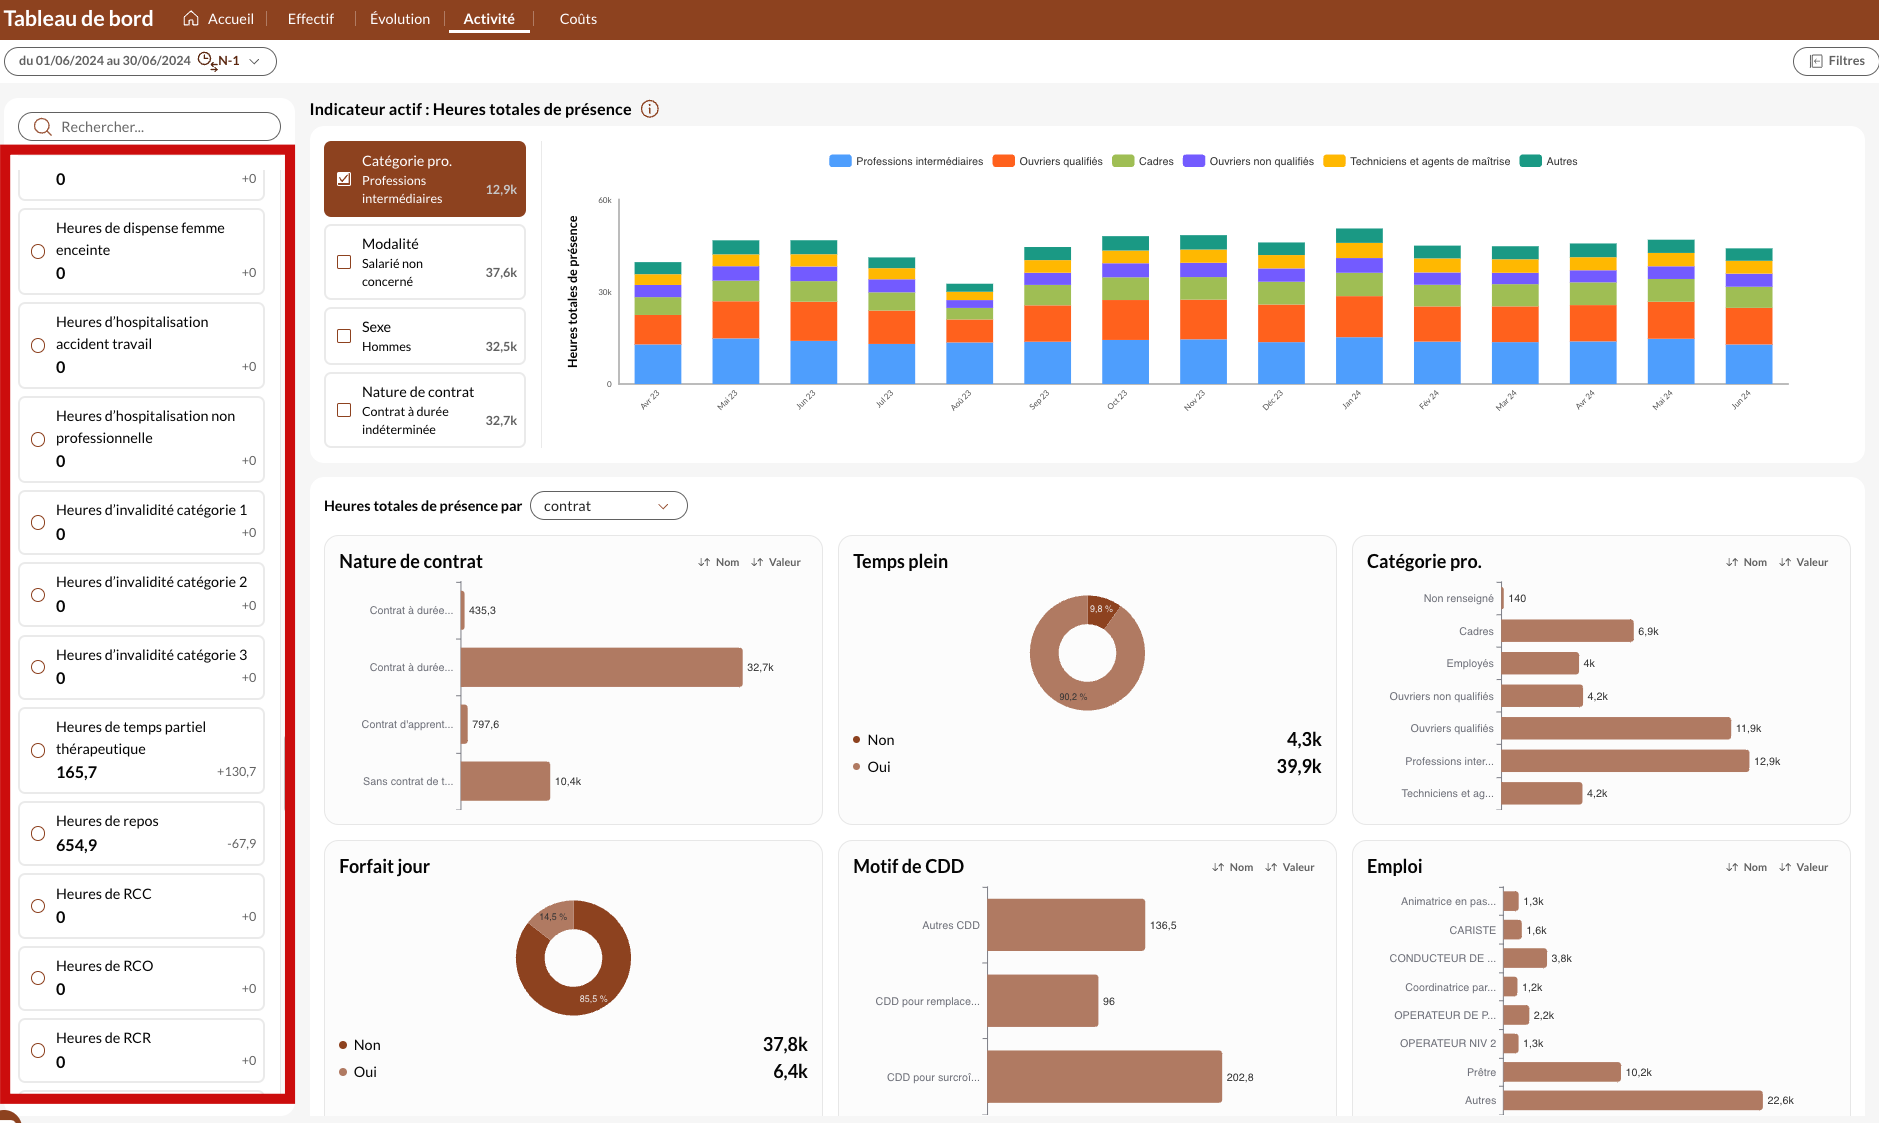Screen dimensions: 1879x1123
Task: Click the 32,7k bar in Nature de contrat
Action: (x=601, y=667)
